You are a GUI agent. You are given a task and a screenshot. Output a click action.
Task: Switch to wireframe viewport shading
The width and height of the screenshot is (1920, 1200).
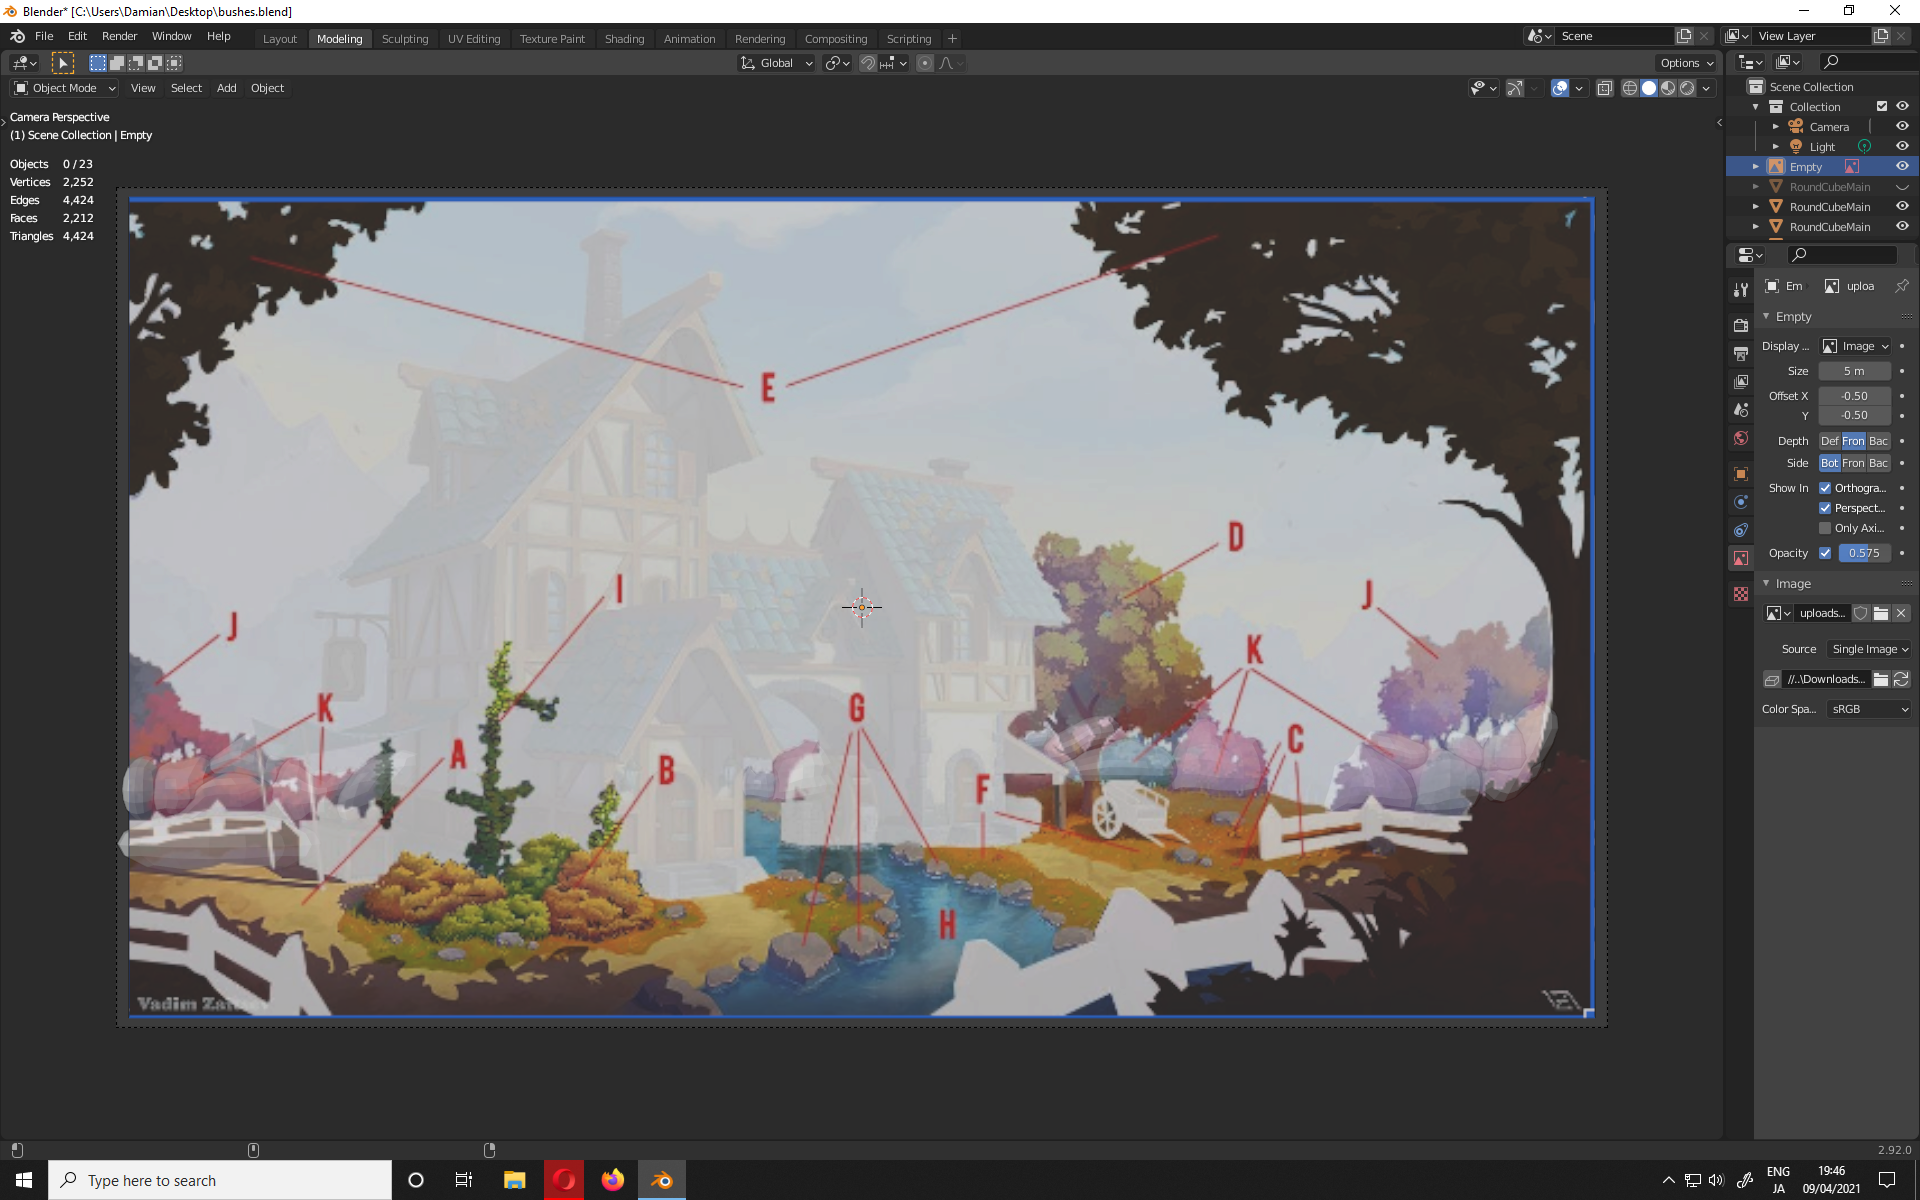coord(1630,88)
